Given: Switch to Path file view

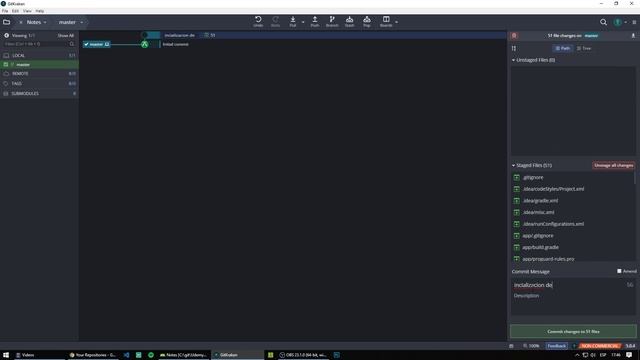Looking at the screenshot, I should [x=562, y=48].
